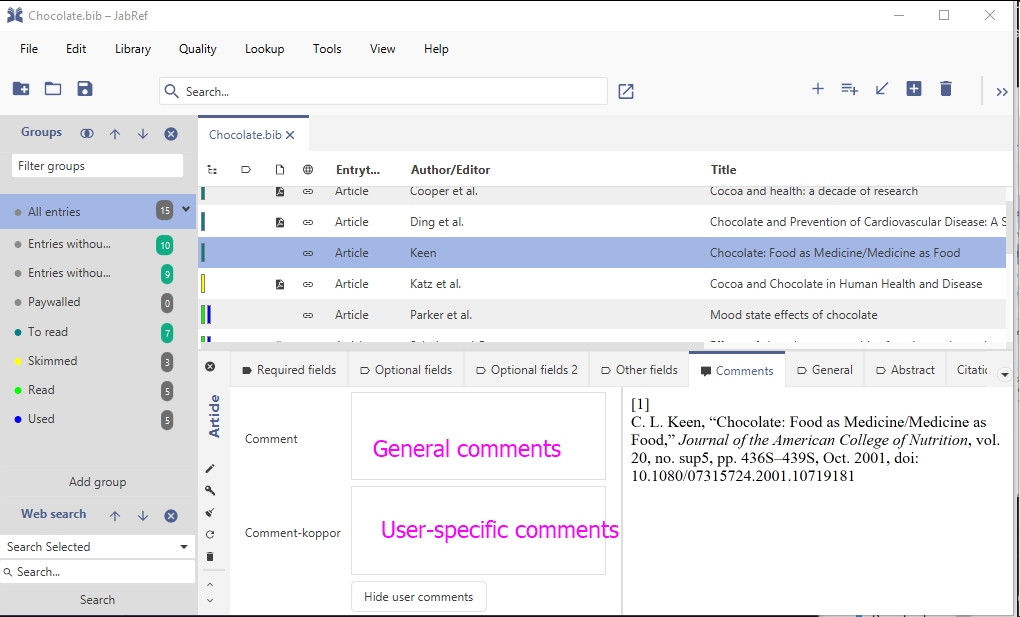Open the Quality menu
Image resolution: width=1020 pixels, height=617 pixels.
[197, 49]
